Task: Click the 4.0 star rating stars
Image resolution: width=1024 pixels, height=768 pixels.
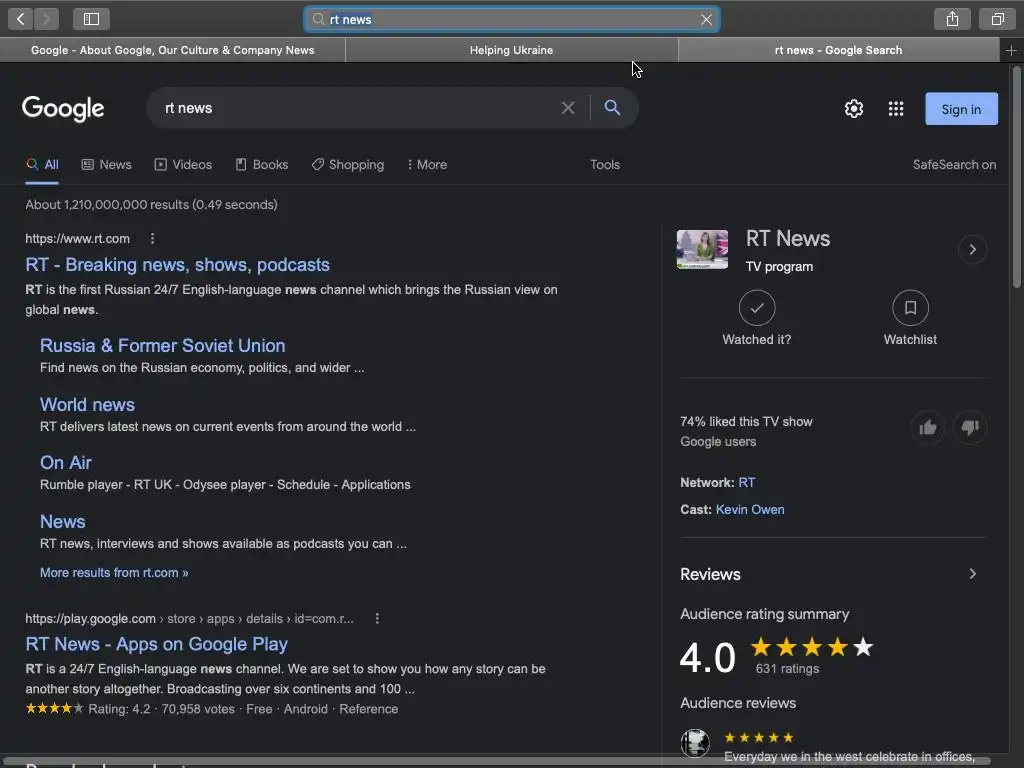Action: point(812,647)
